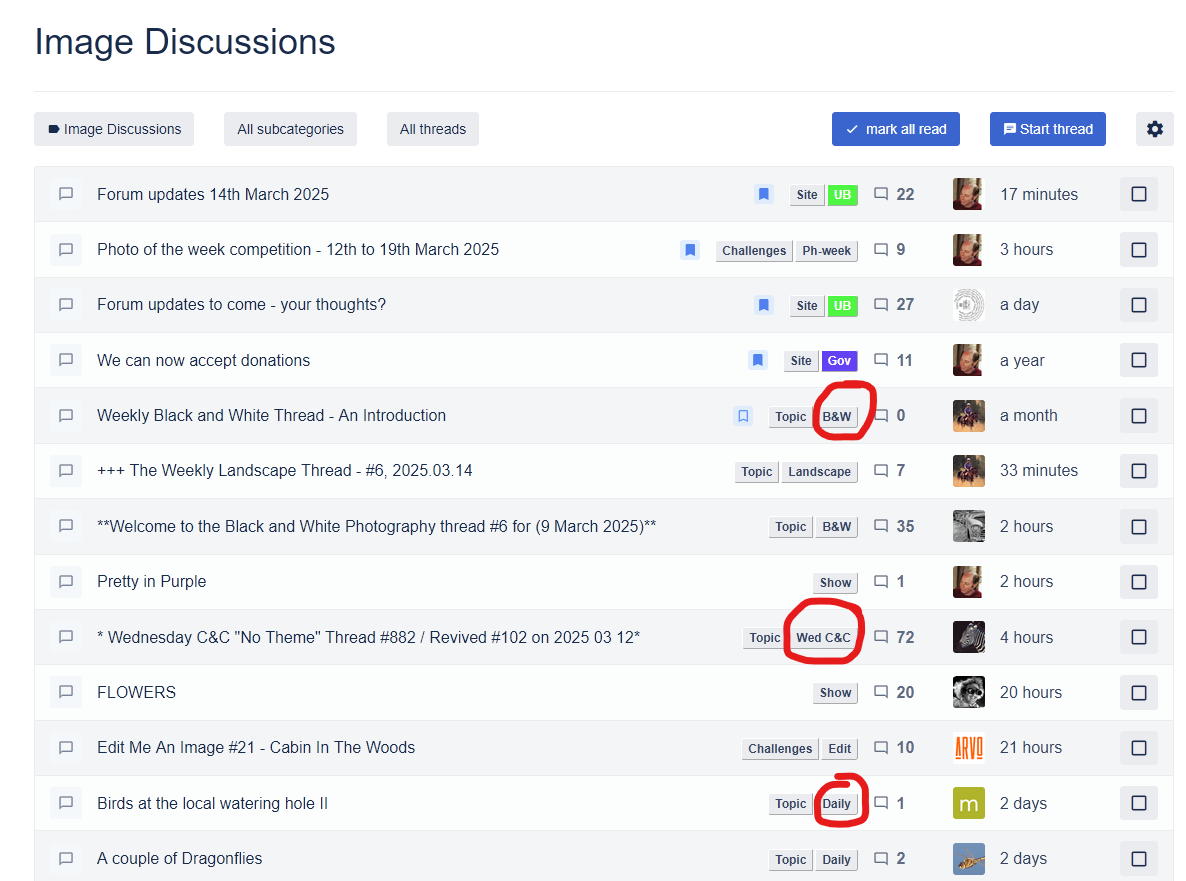
Task: Click the mark all read button
Action: click(896, 129)
